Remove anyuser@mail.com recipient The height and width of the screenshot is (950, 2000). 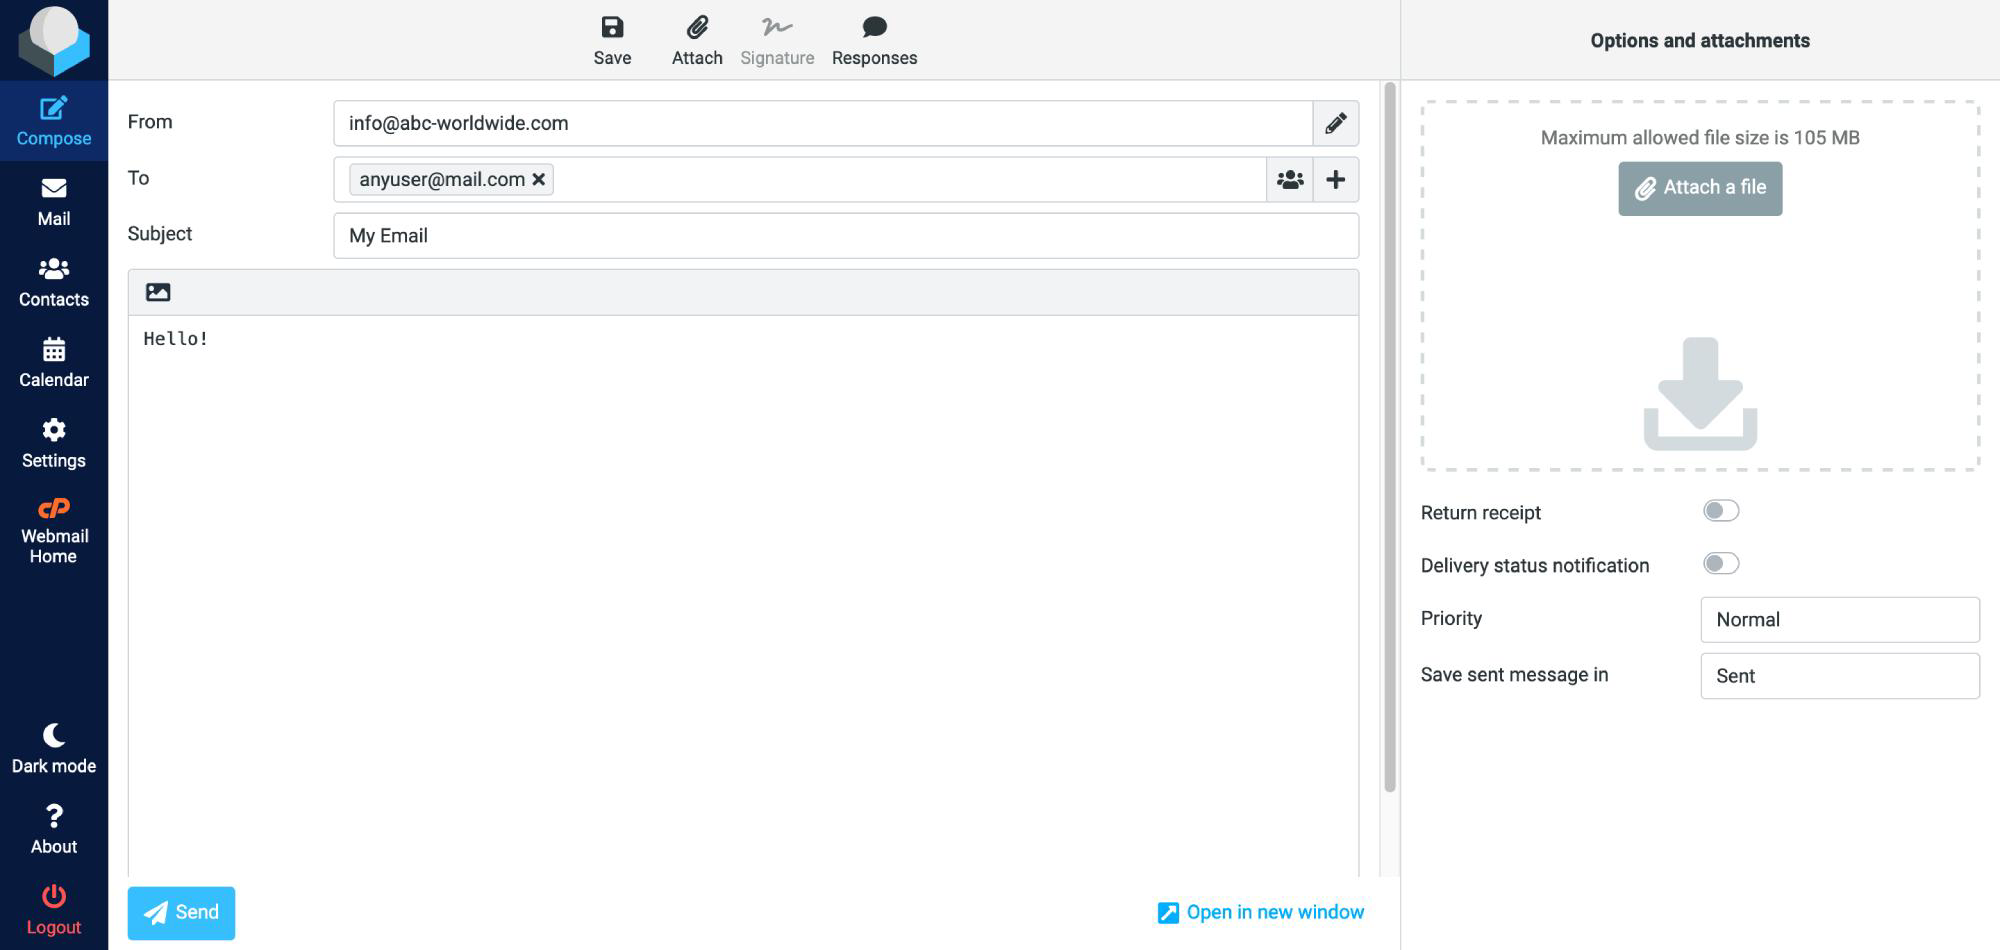[539, 180]
